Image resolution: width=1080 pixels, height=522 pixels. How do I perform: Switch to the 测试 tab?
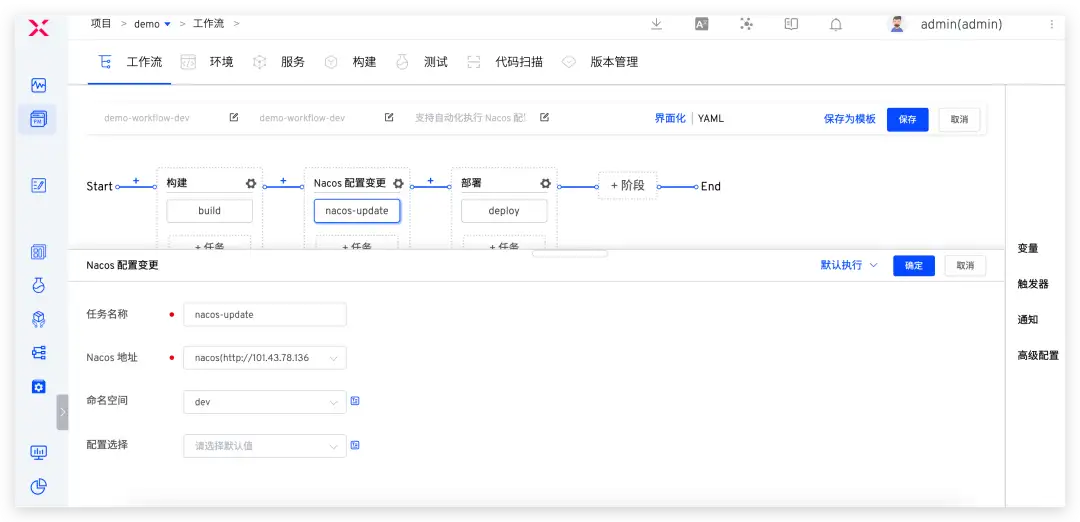click(422, 62)
